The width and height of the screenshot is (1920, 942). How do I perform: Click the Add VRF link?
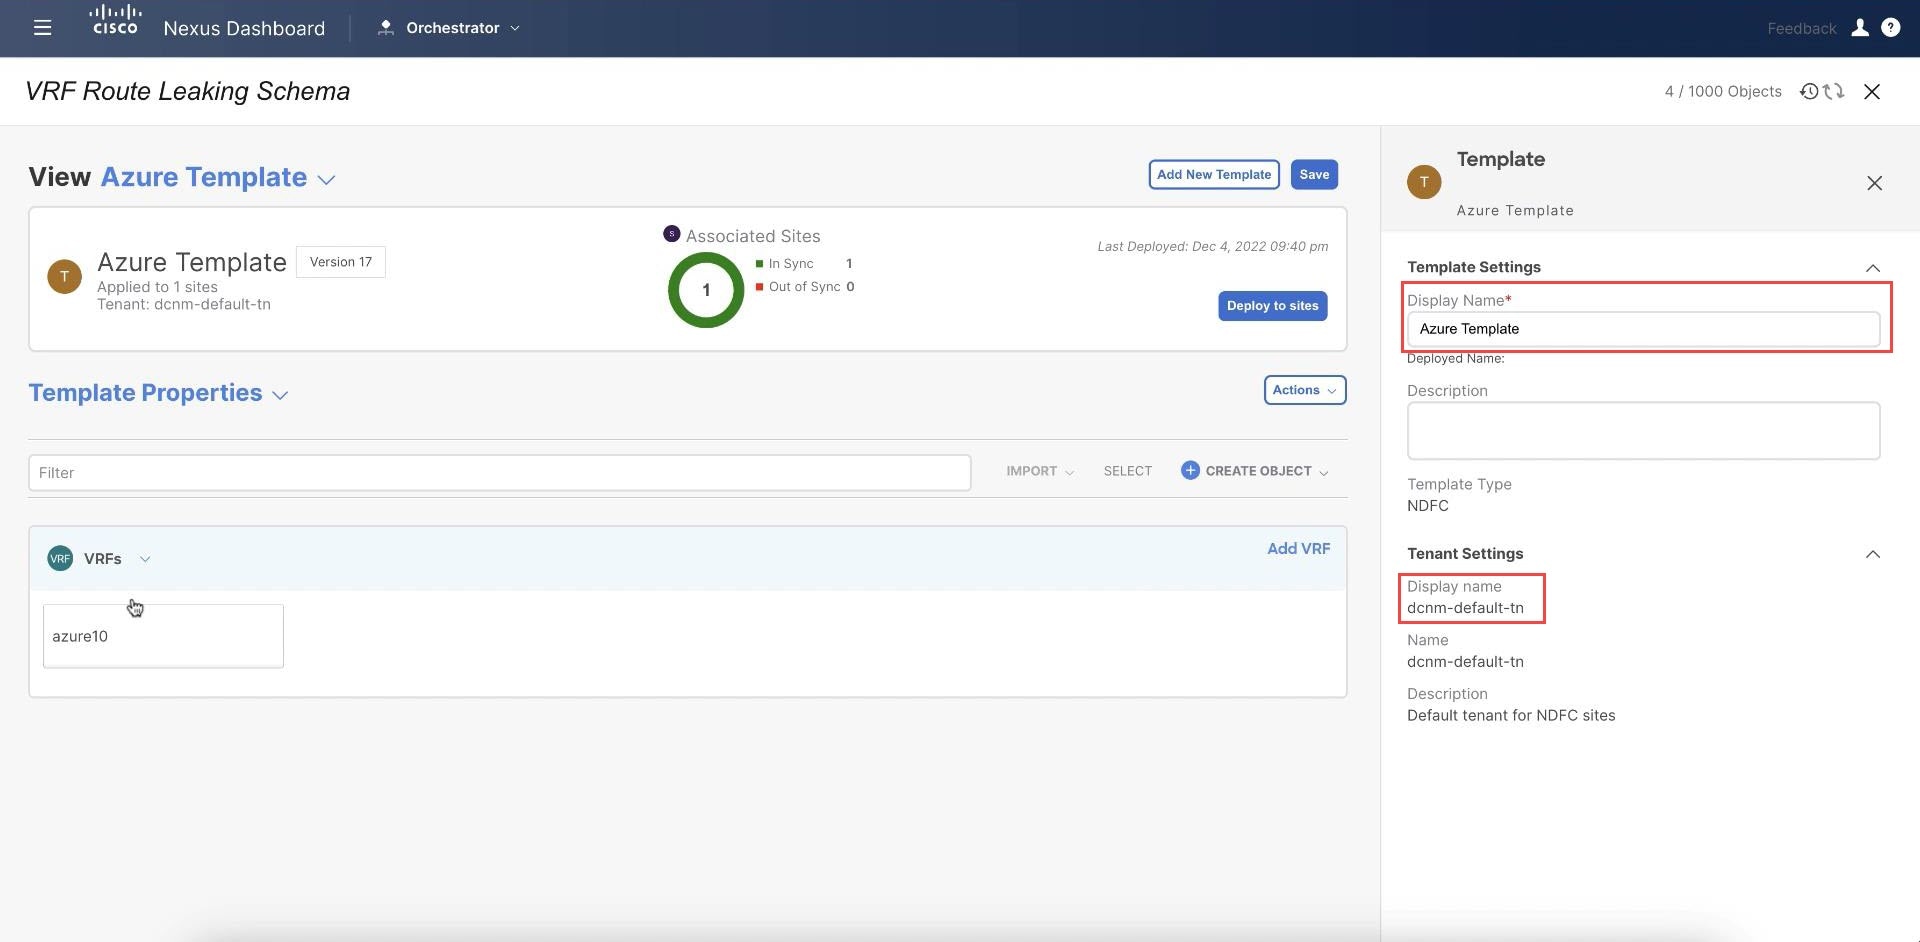point(1298,548)
